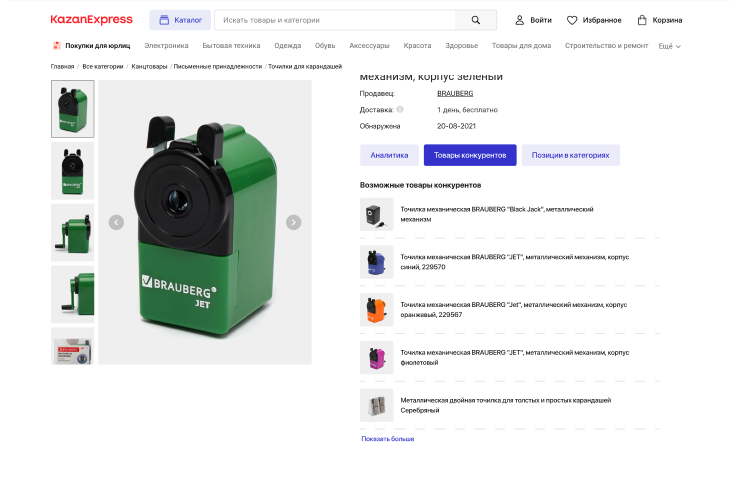This screenshot has width=738, height=480.
Task: Select Здоровье category
Action: 461,46
